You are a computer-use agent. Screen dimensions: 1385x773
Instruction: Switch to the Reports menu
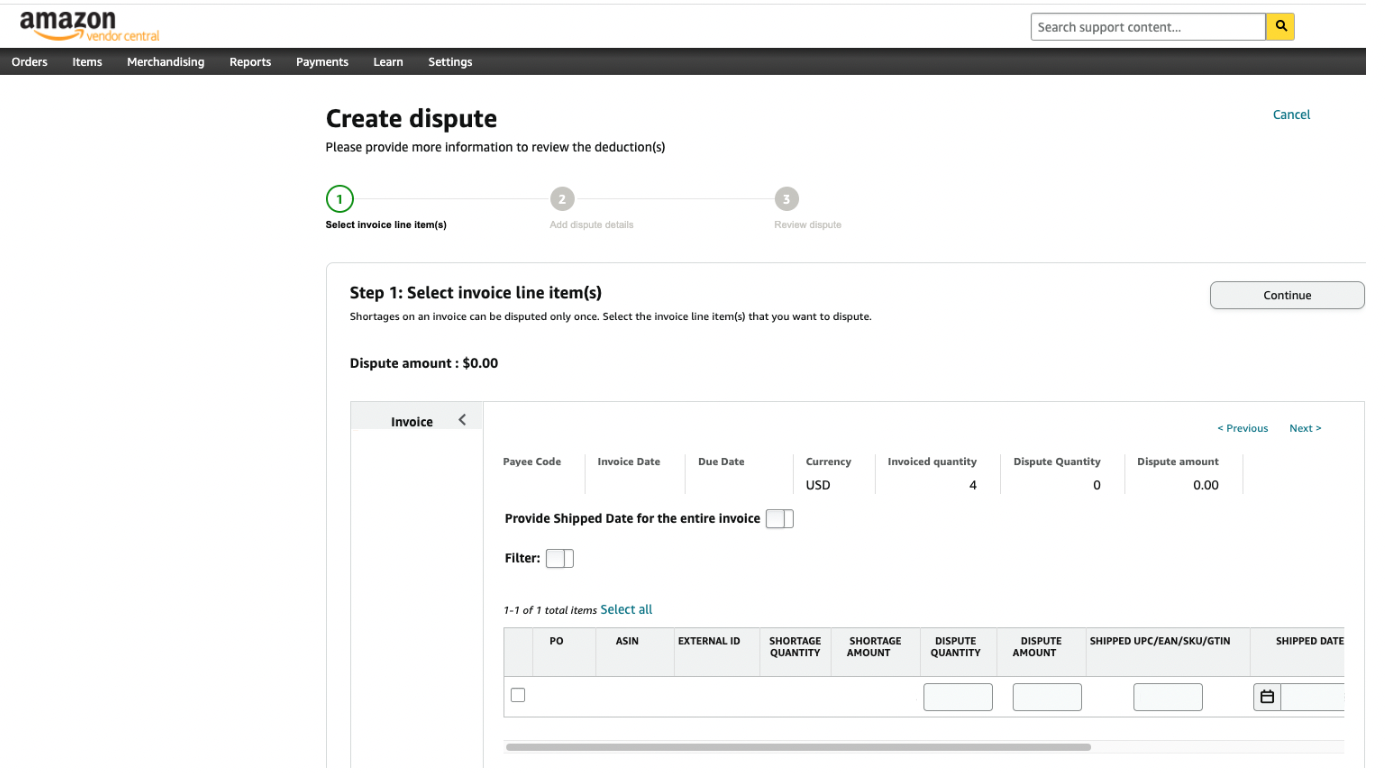[x=249, y=61]
